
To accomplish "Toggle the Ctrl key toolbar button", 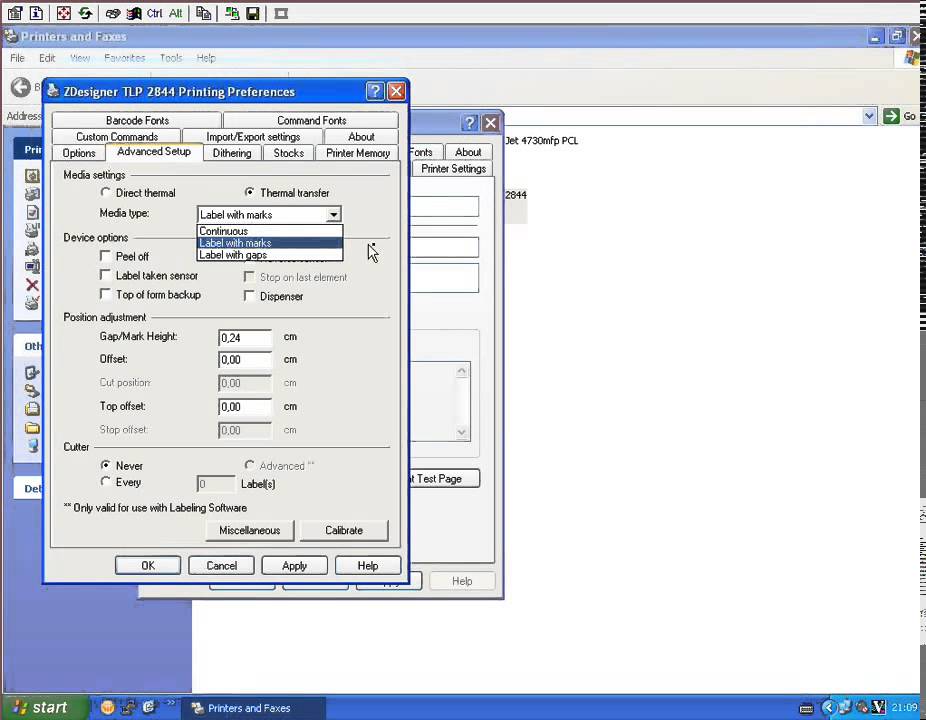I will [155, 13].
